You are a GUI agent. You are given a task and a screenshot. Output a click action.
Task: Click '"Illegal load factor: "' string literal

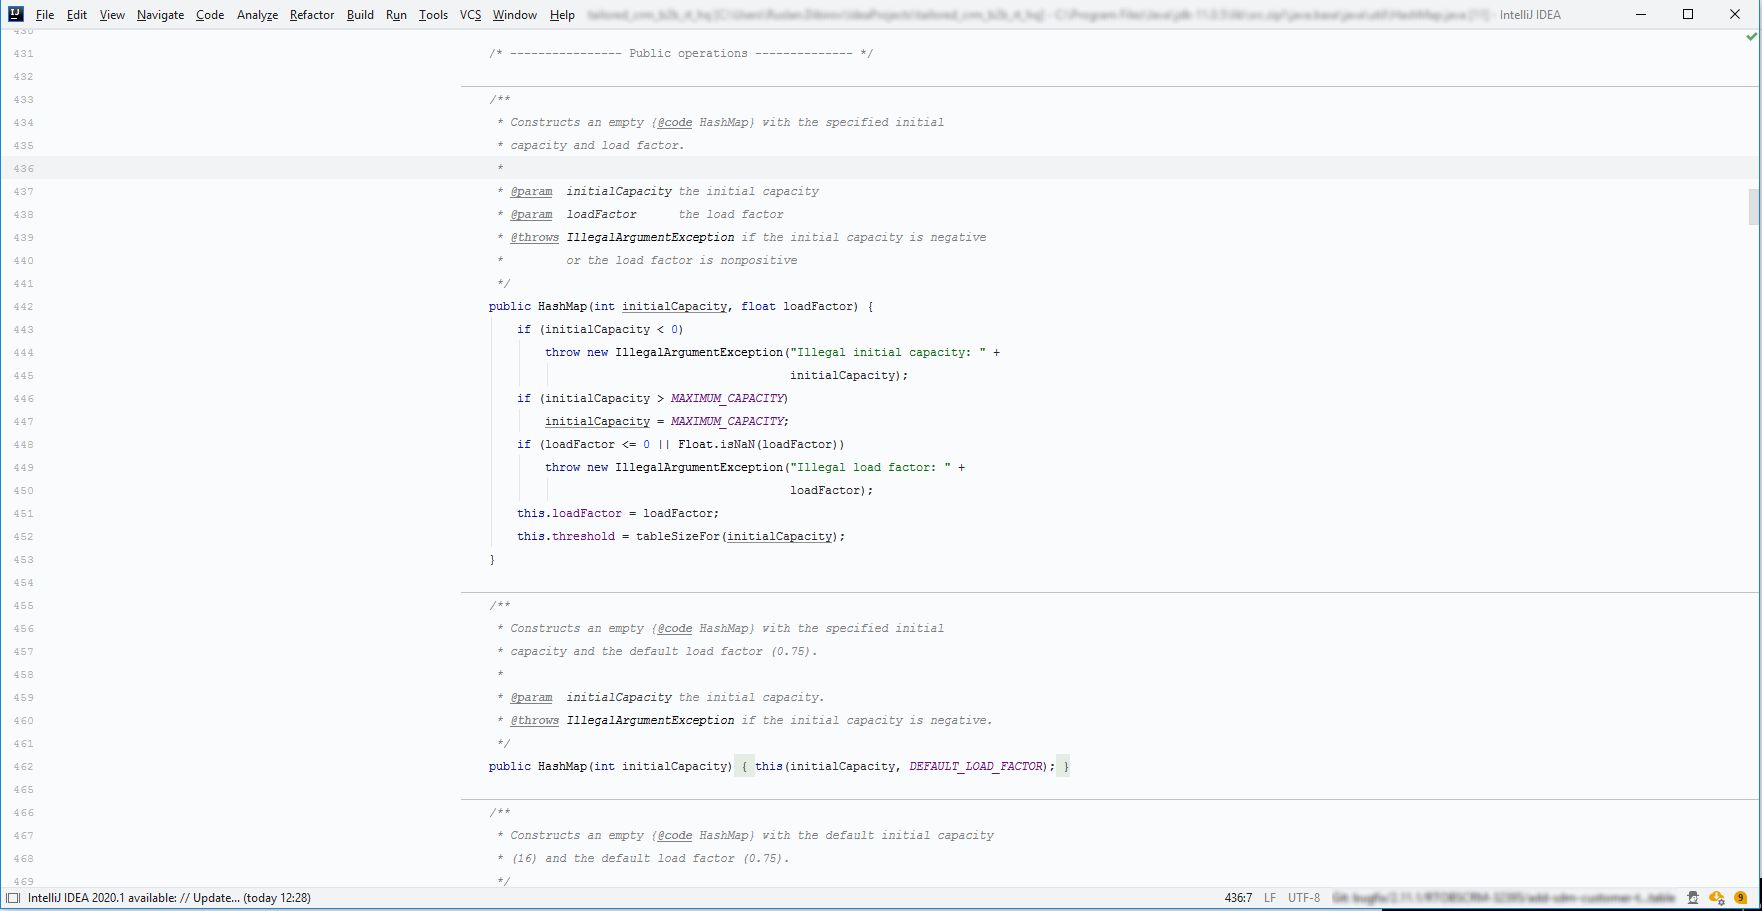pyautogui.click(x=870, y=467)
